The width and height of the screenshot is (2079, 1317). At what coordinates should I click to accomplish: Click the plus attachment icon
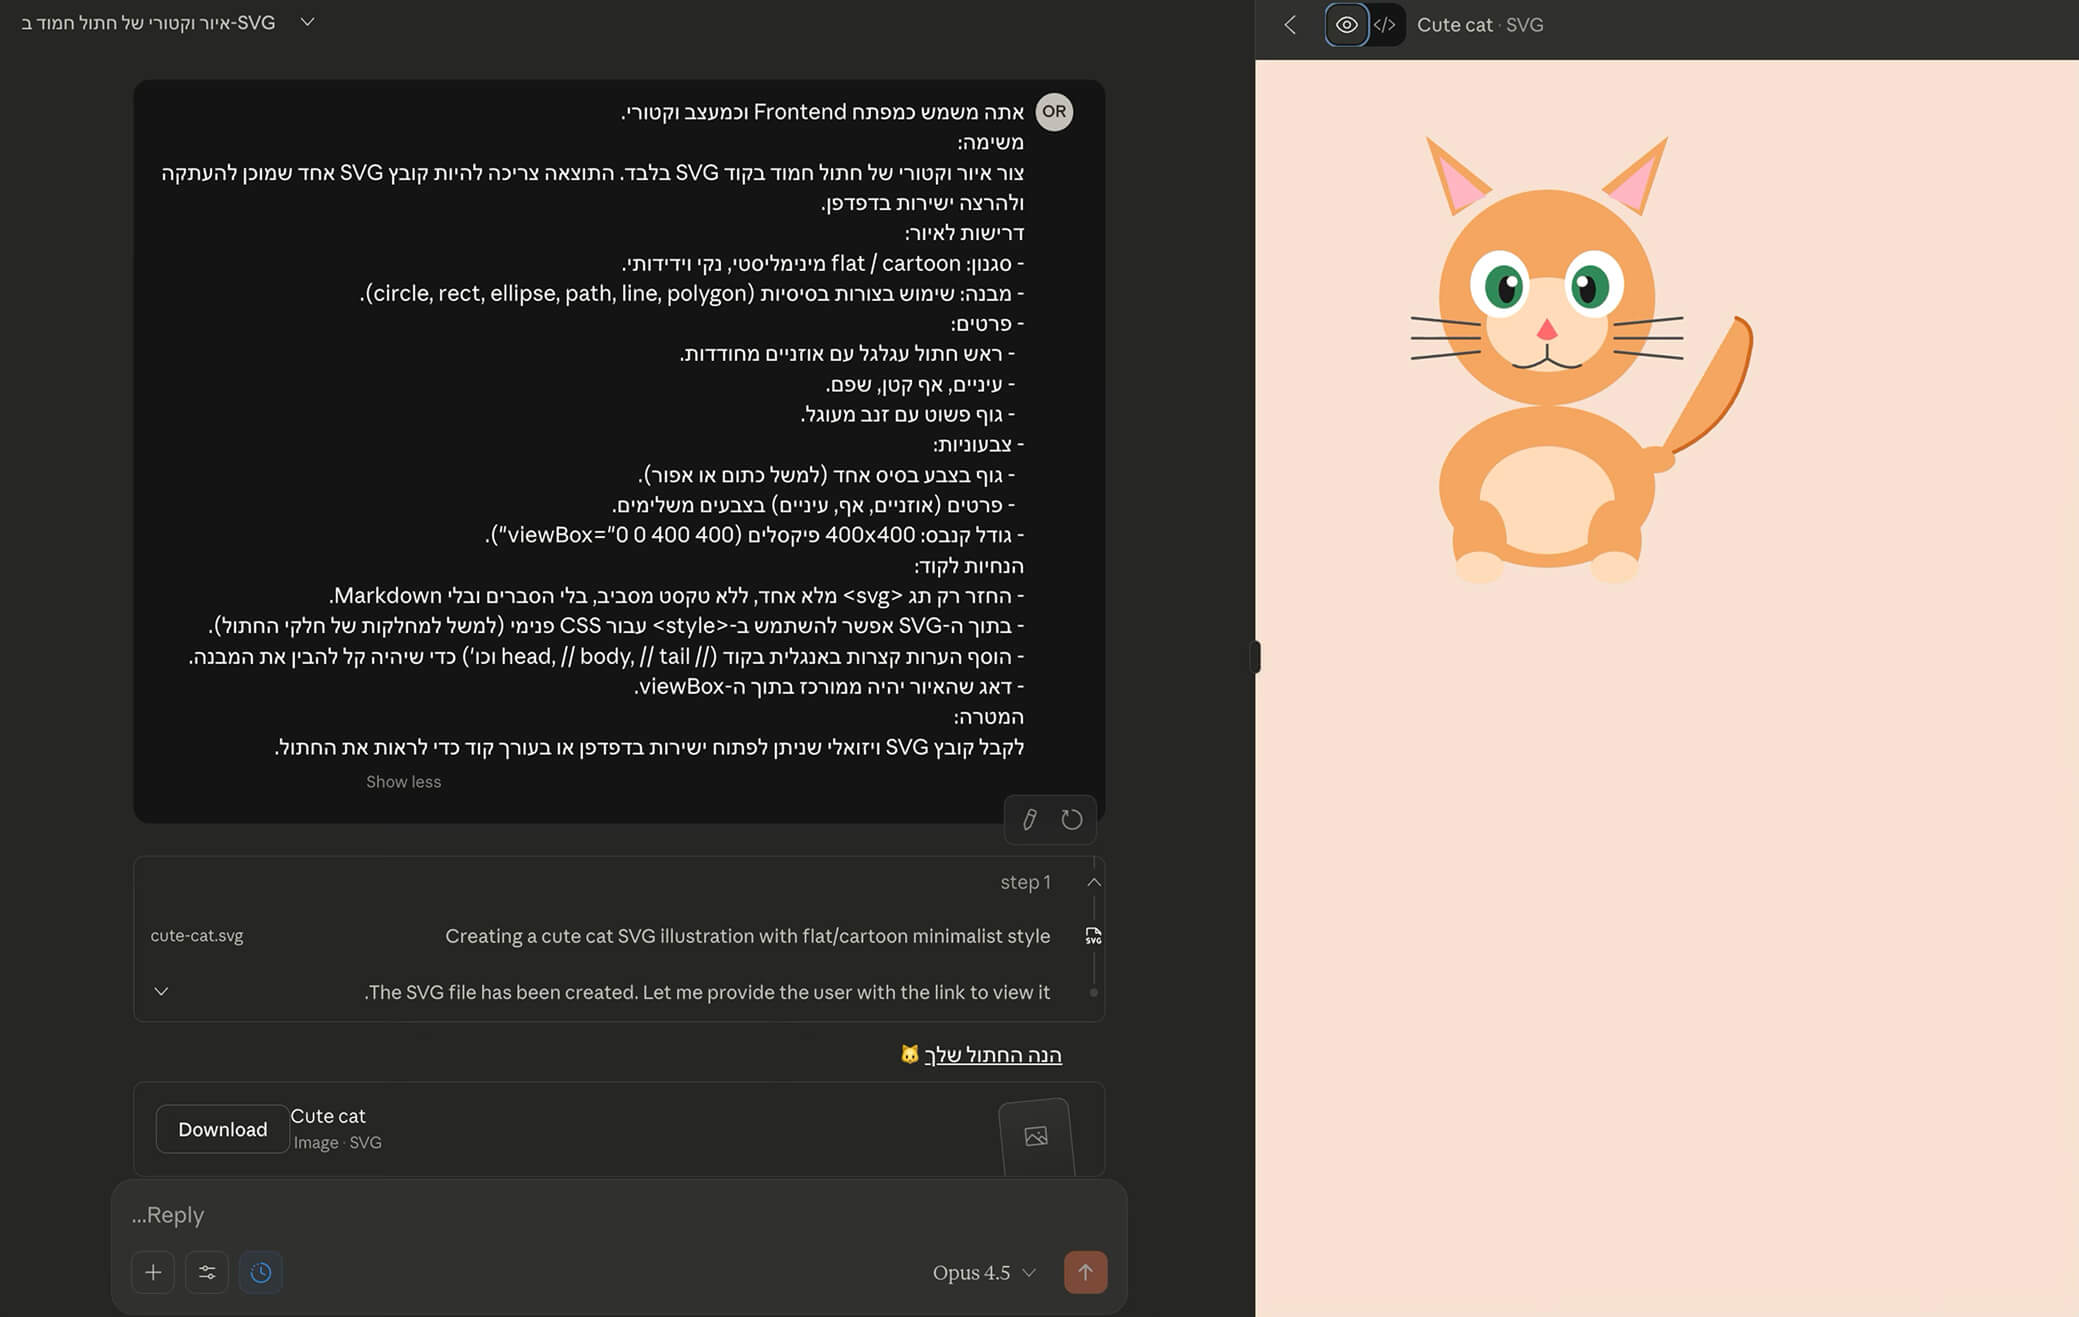pos(153,1272)
